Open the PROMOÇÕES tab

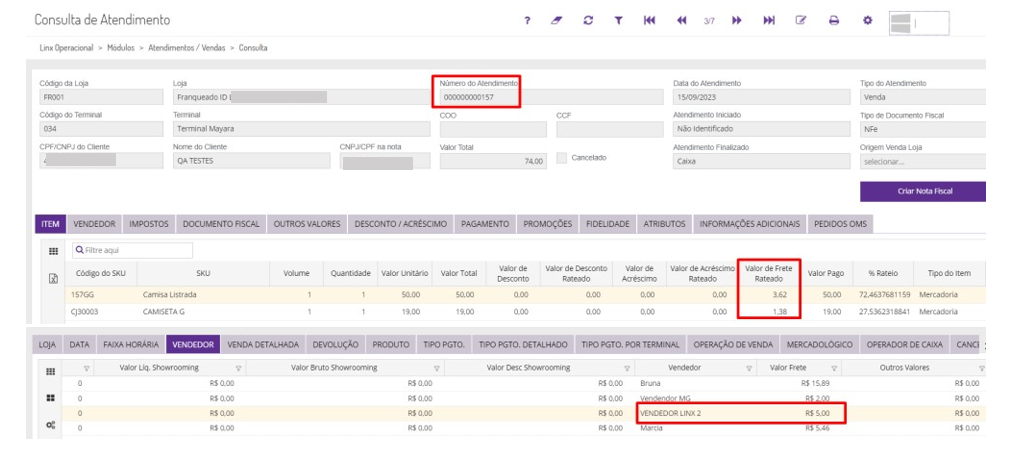point(547,224)
